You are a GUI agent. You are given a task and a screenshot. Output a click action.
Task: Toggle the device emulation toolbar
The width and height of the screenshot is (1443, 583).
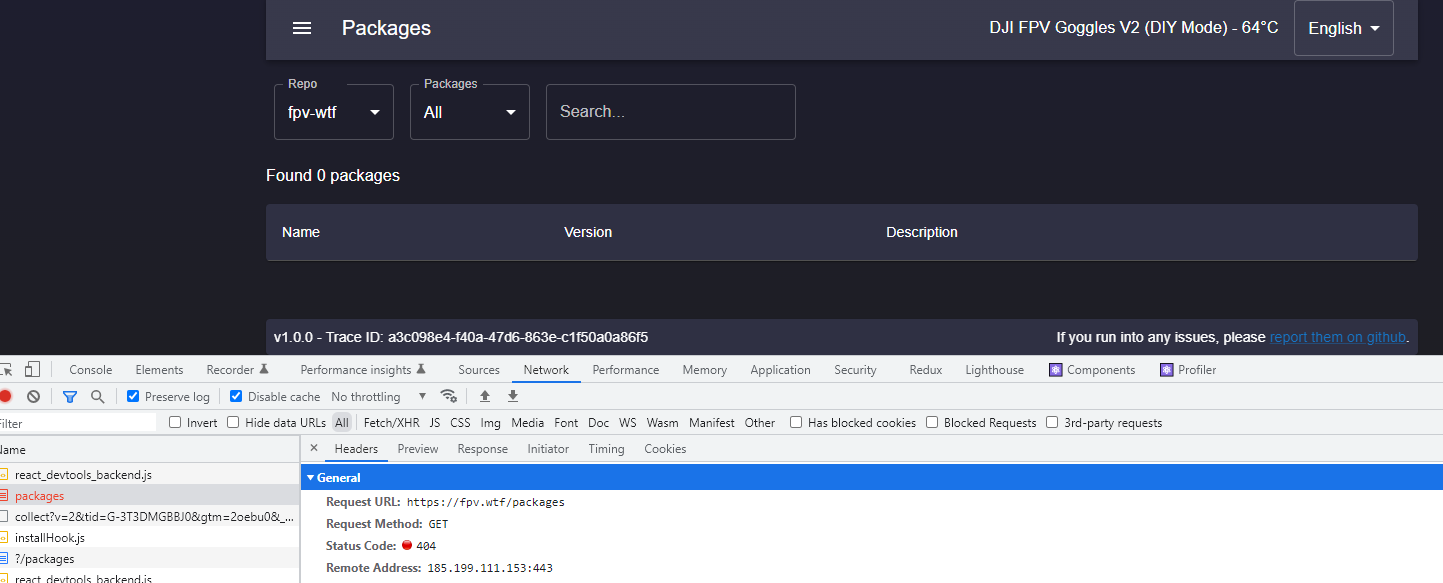click(32, 369)
